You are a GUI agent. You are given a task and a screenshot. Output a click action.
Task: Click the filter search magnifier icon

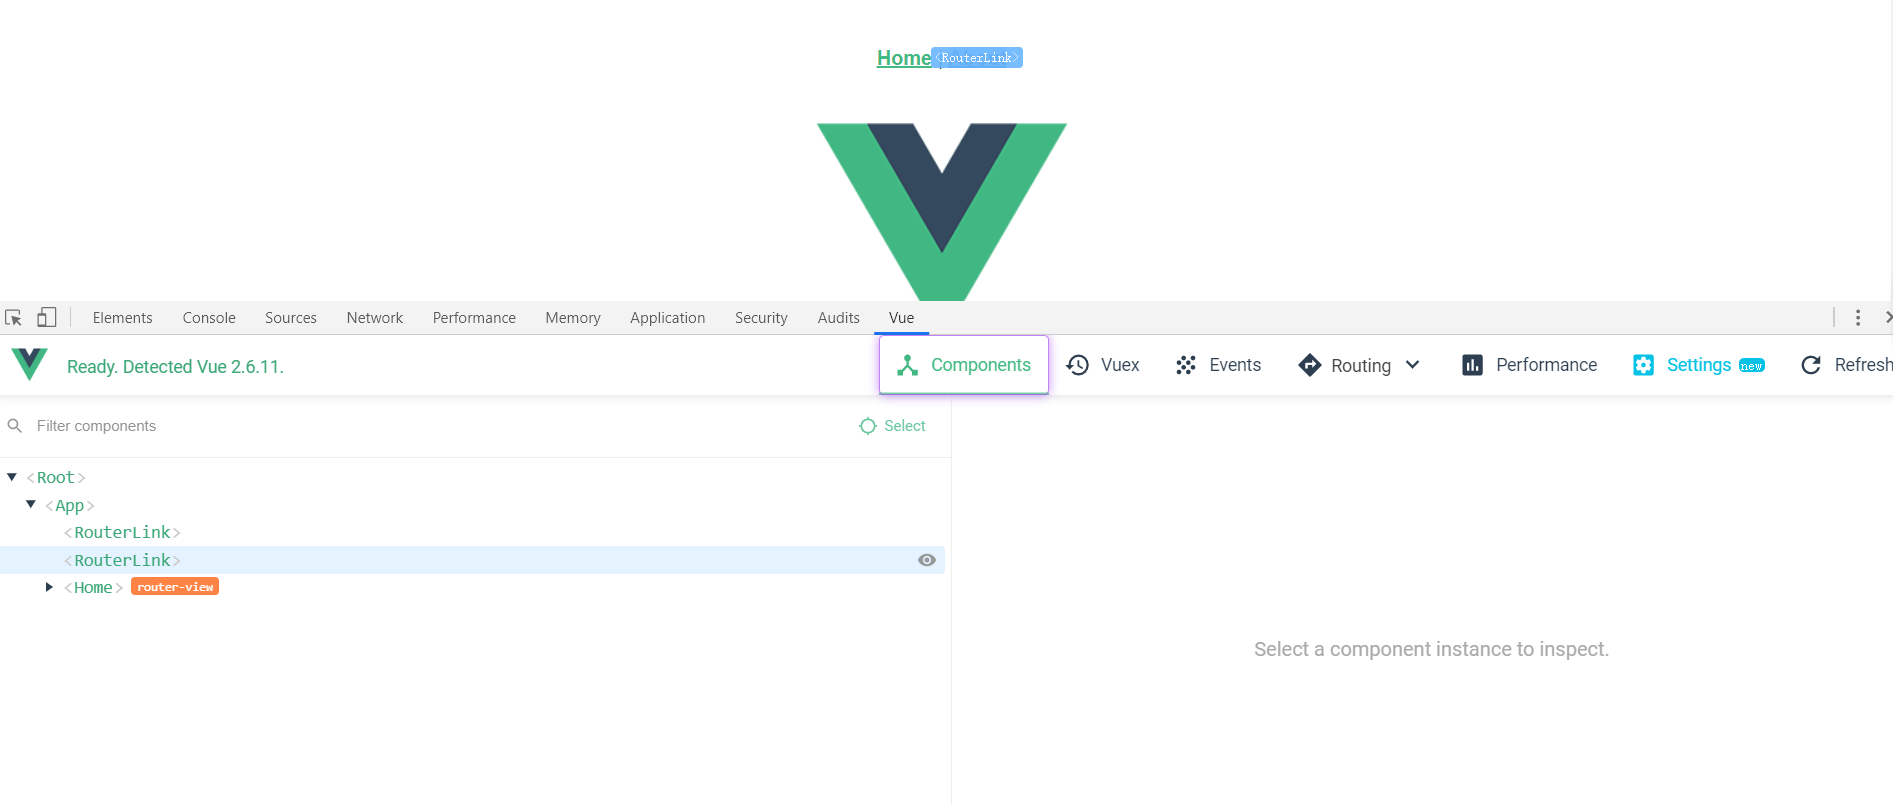(x=15, y=426)
